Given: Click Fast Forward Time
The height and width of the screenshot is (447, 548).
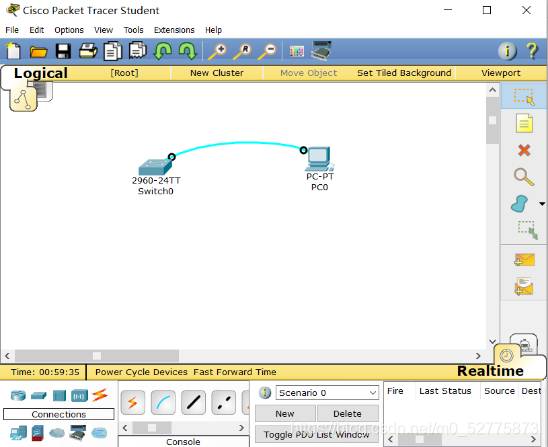Looking at the screenshot, I should [x=235, y=372].
